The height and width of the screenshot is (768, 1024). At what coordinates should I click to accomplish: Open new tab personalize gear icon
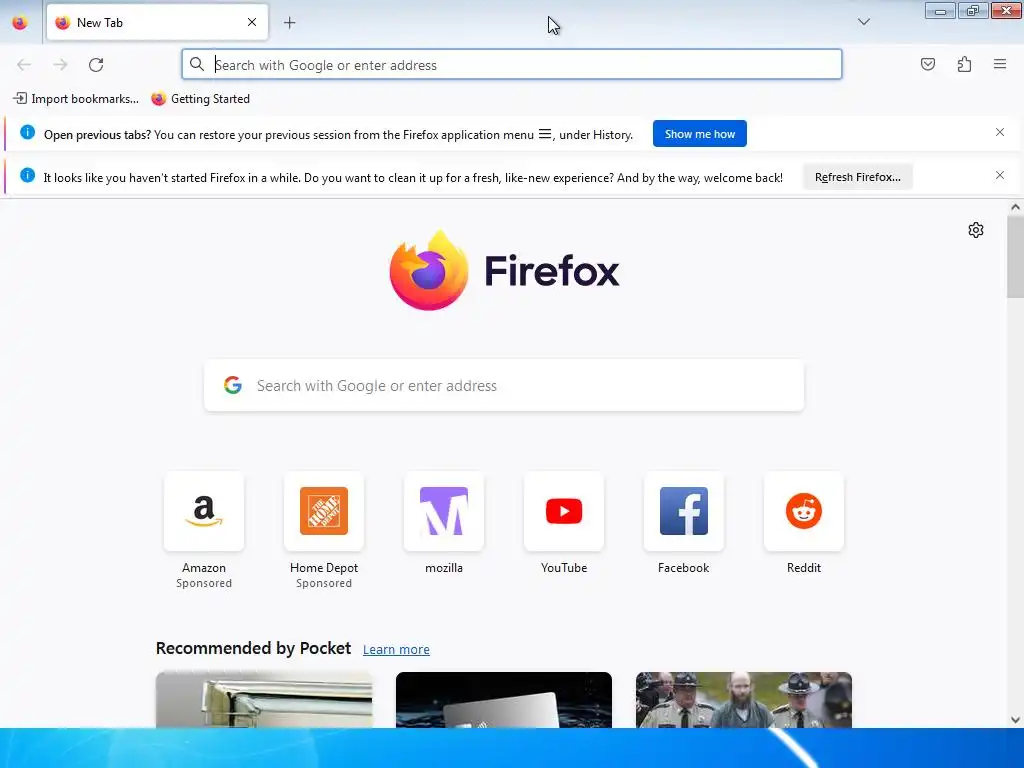tap(976, 230)
